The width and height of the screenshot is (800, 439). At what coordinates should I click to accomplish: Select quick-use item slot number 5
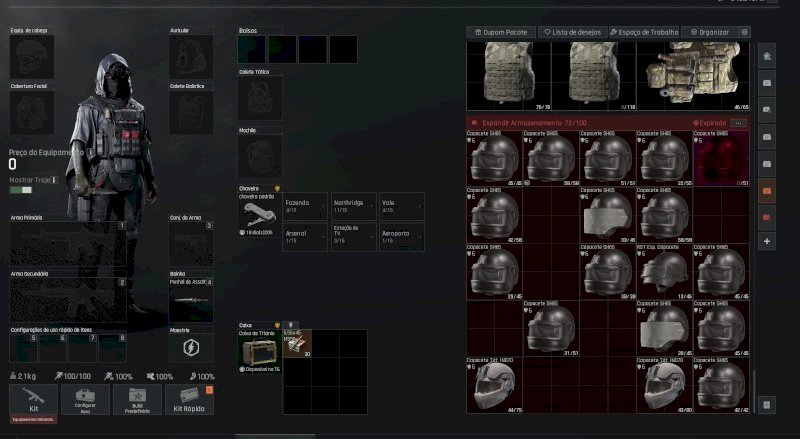(23, 348)
